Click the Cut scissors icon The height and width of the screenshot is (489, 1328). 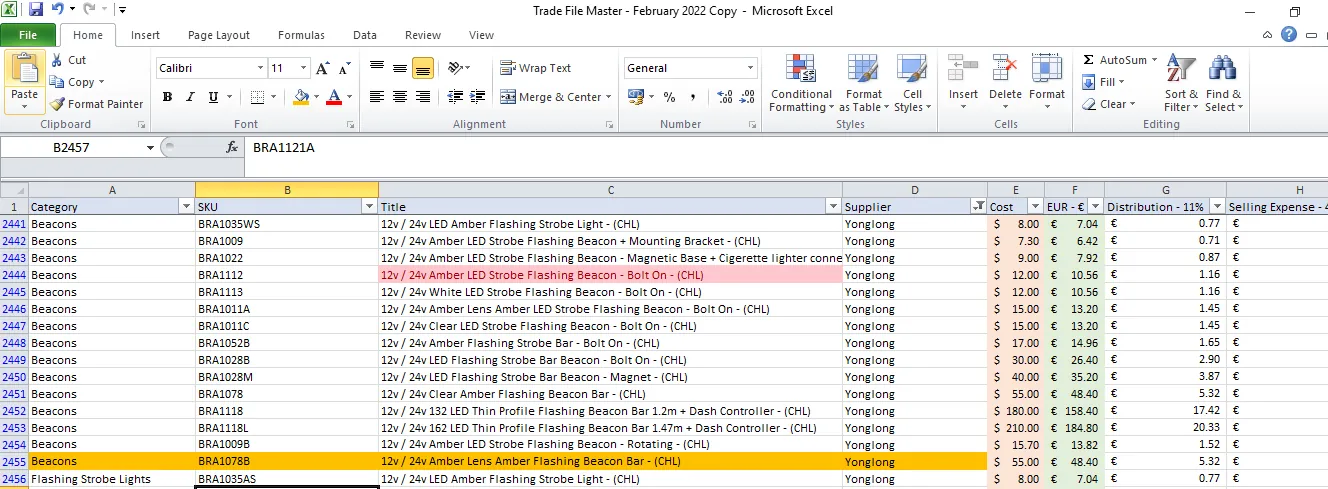(x=57, y=60)
